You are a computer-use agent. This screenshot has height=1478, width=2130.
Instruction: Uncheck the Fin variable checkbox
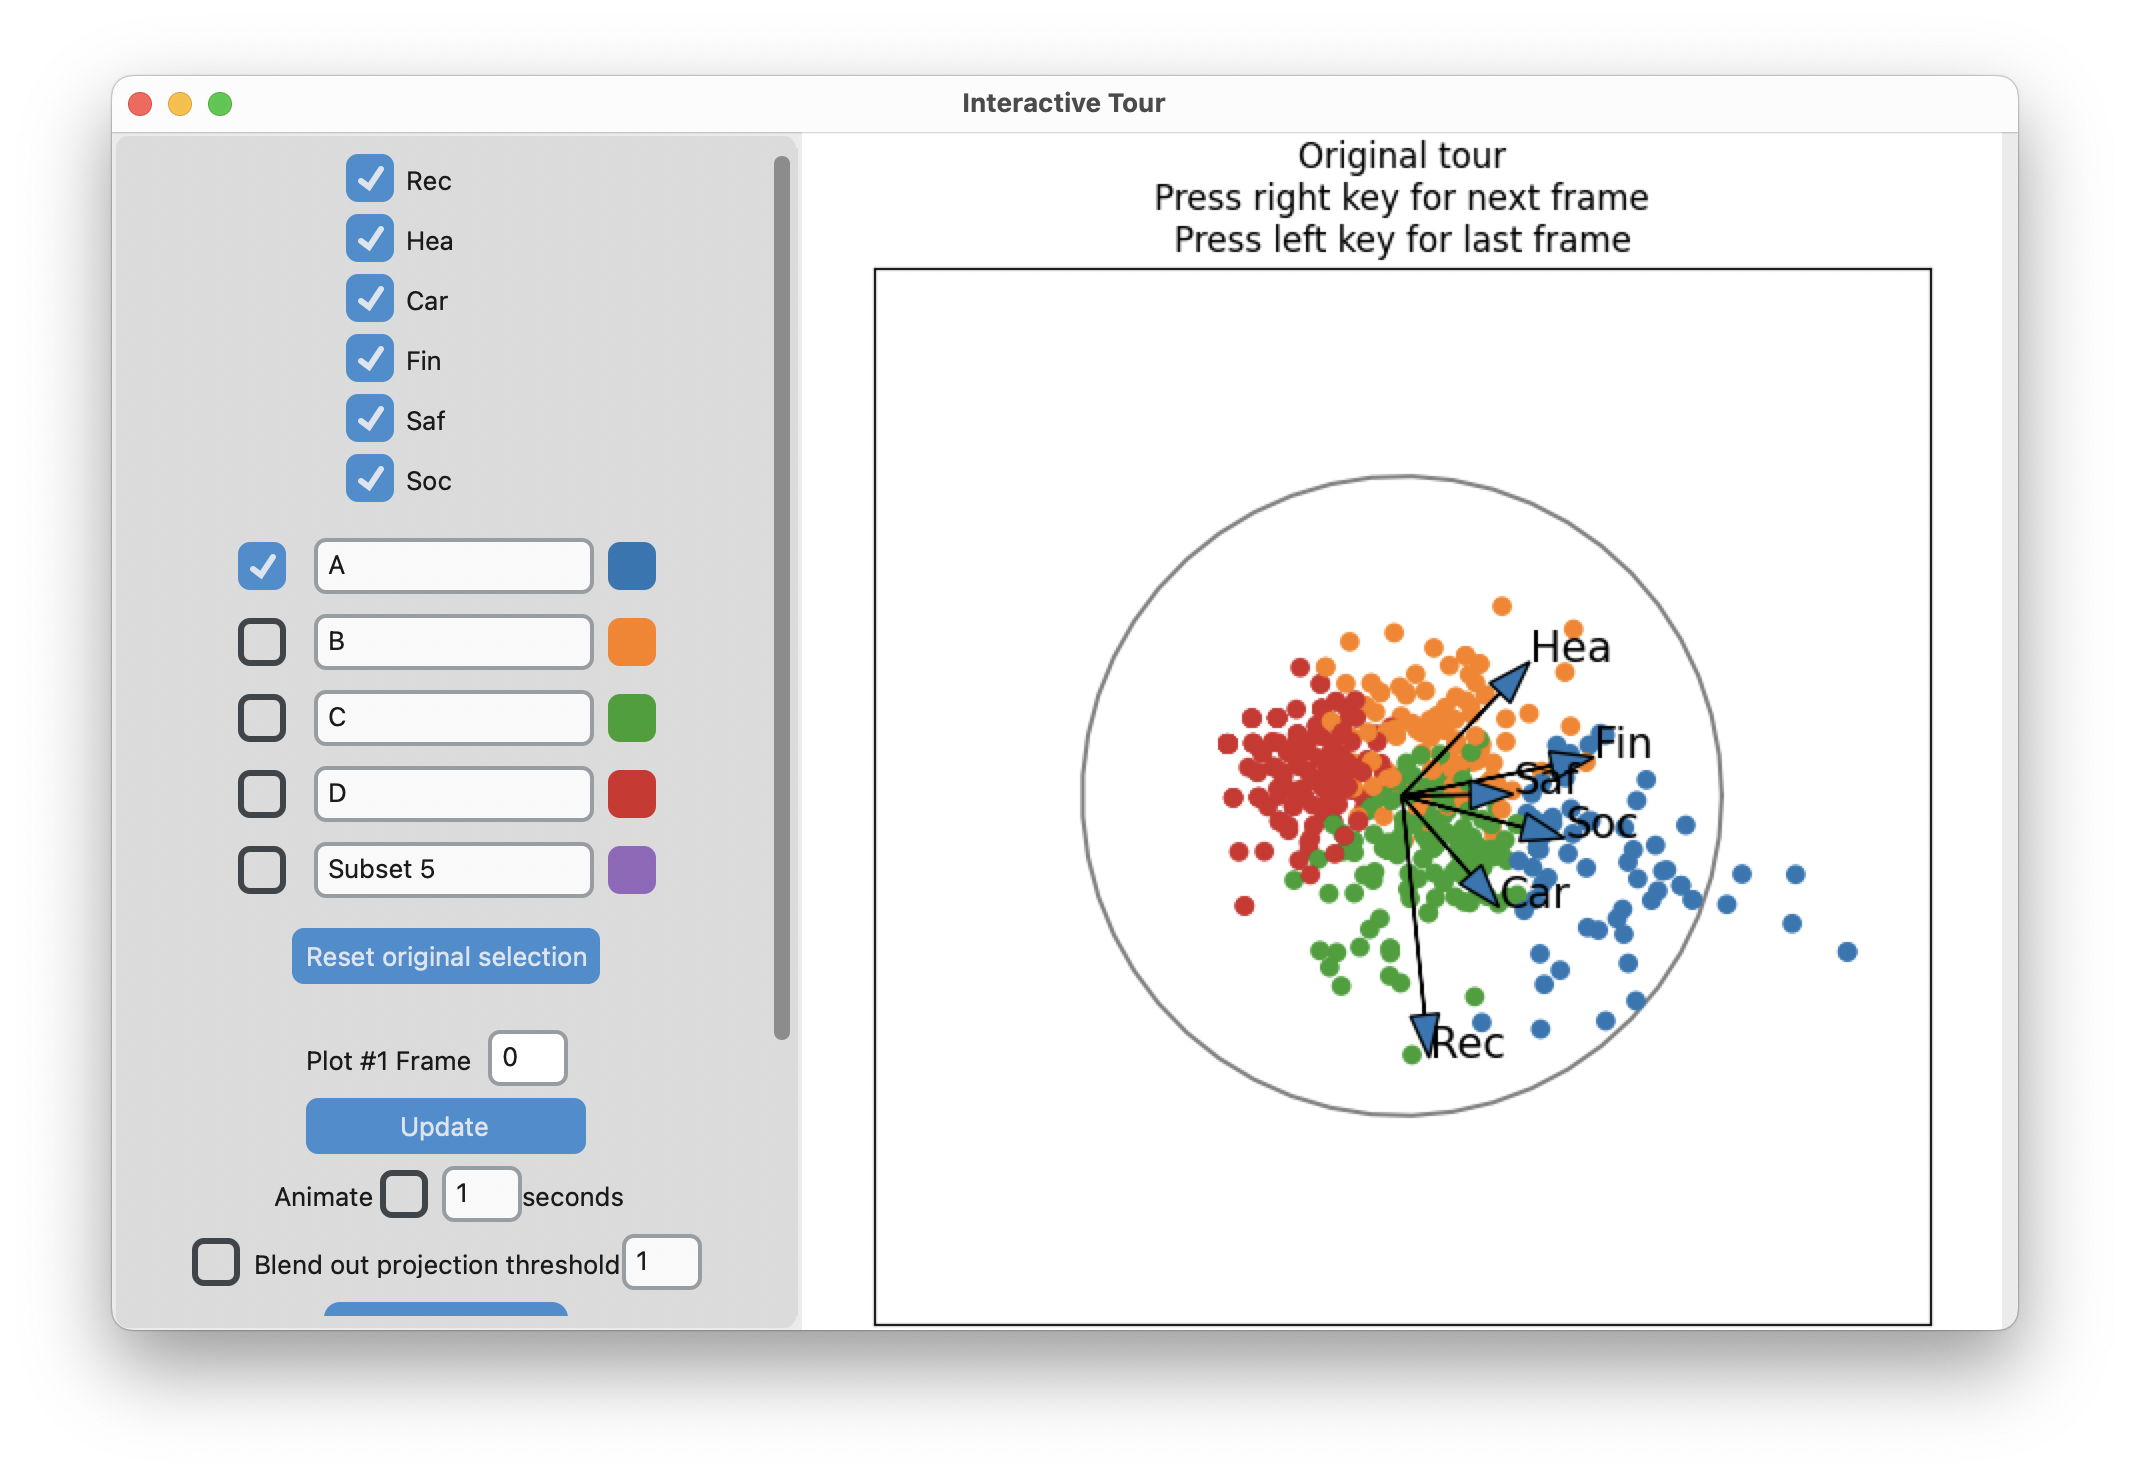click(370, 359)
